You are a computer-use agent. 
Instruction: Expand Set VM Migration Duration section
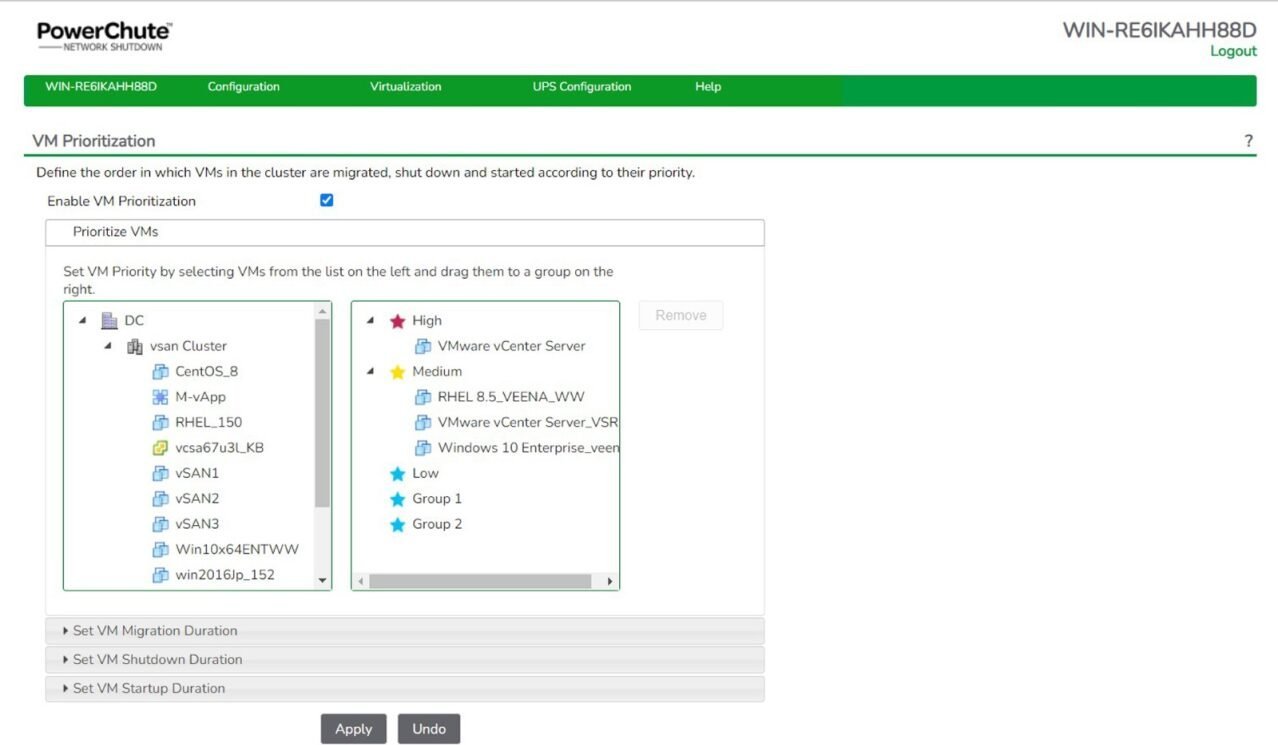(x=405, y=631)
